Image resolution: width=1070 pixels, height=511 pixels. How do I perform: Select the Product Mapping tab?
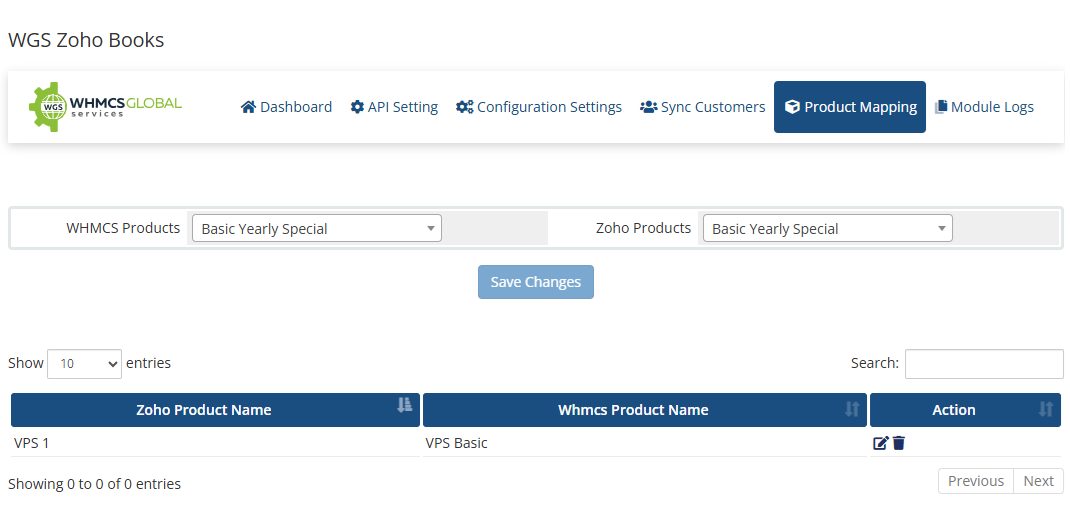850,107
